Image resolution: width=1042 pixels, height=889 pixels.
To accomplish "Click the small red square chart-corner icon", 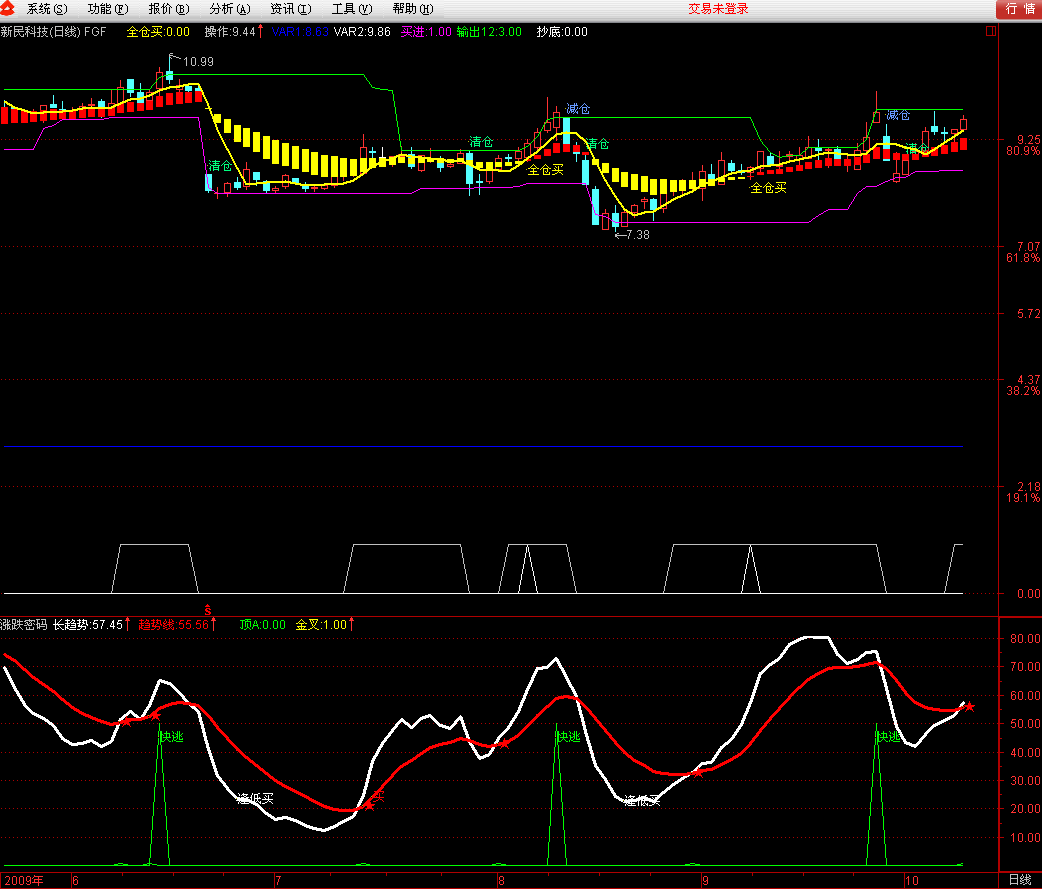I will click(x=991, y=31).
